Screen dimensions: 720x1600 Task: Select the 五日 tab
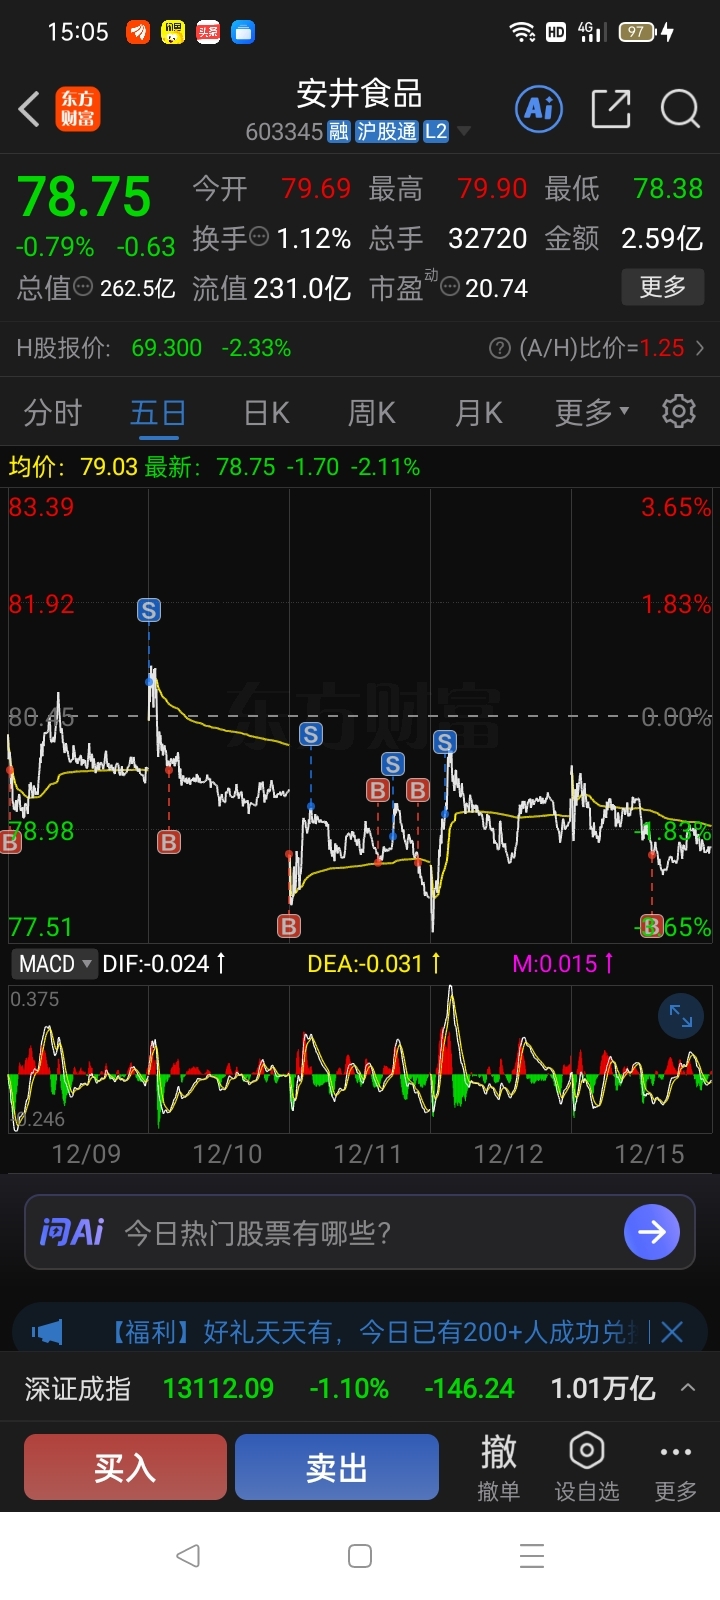158,412
